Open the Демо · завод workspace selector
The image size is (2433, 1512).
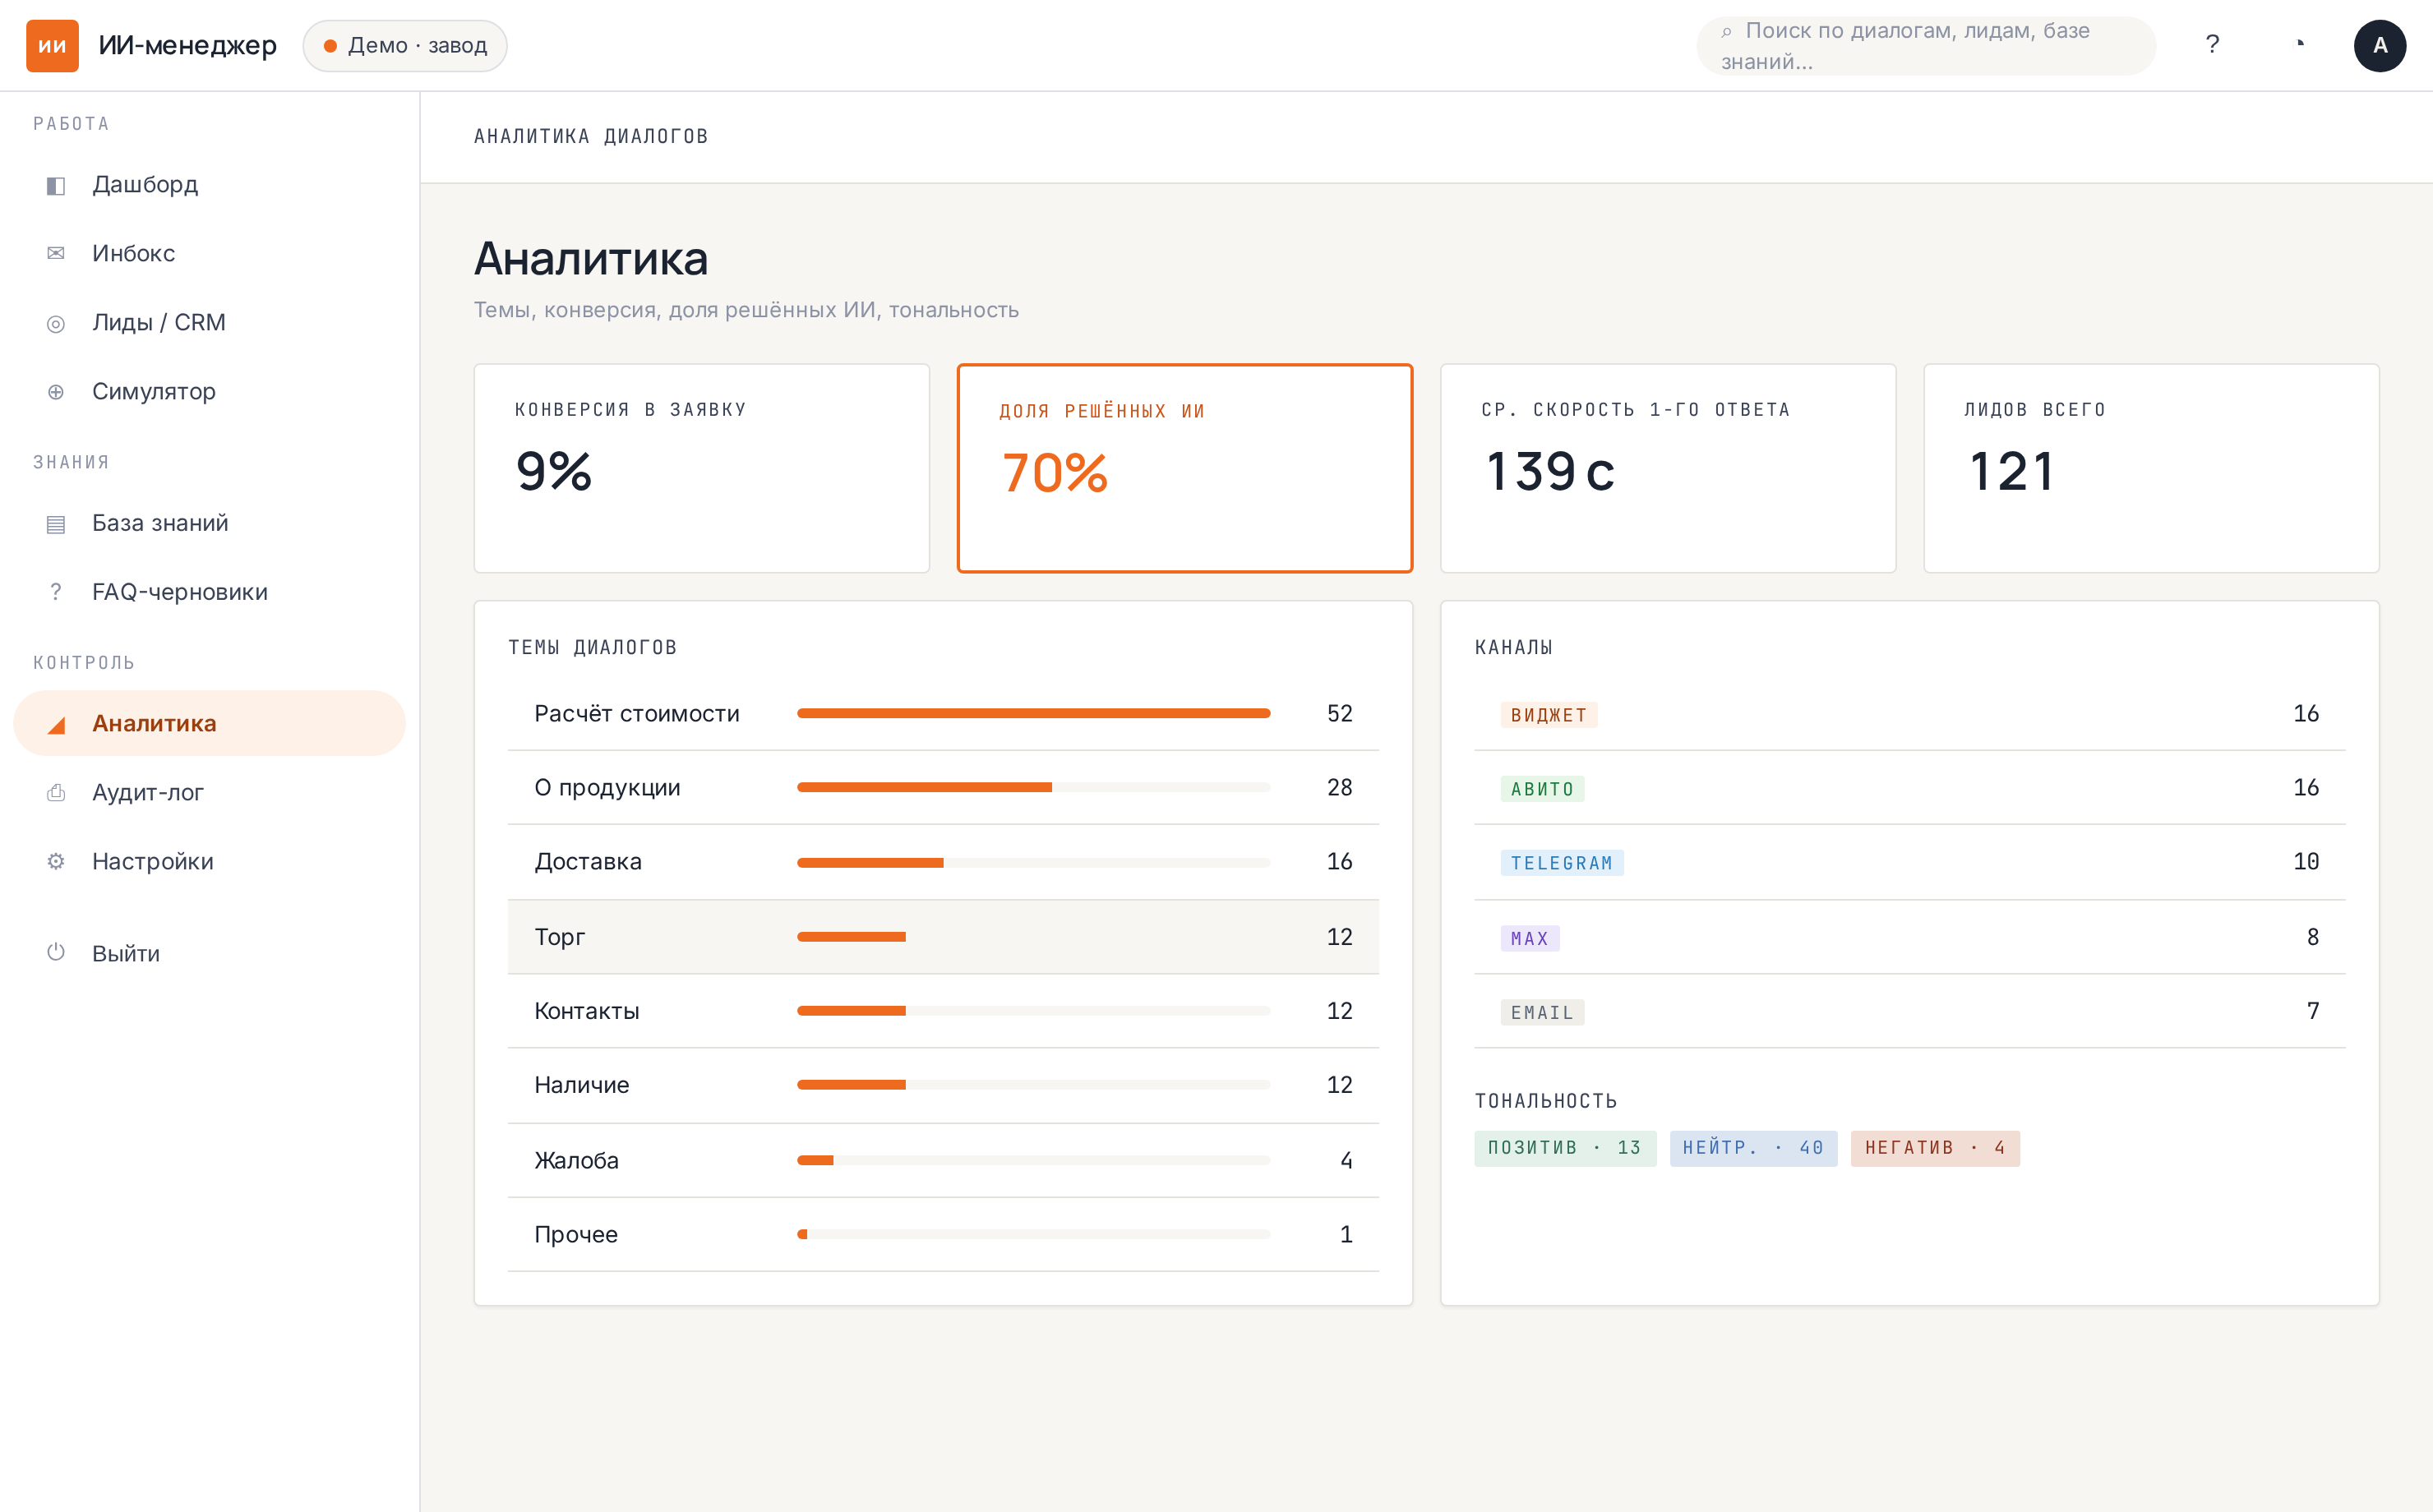coord(405,46)
